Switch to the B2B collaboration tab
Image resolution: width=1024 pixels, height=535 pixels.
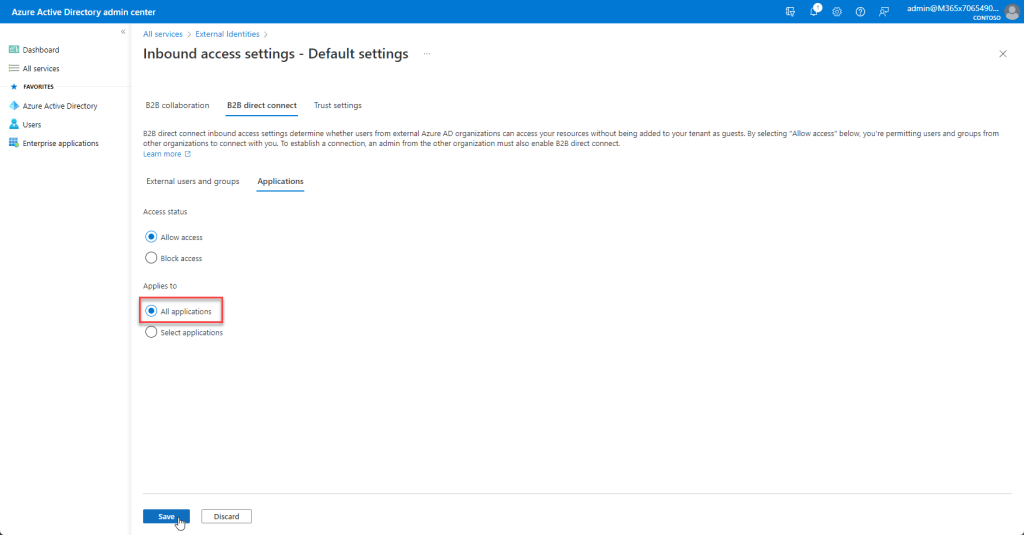(177, 105)
